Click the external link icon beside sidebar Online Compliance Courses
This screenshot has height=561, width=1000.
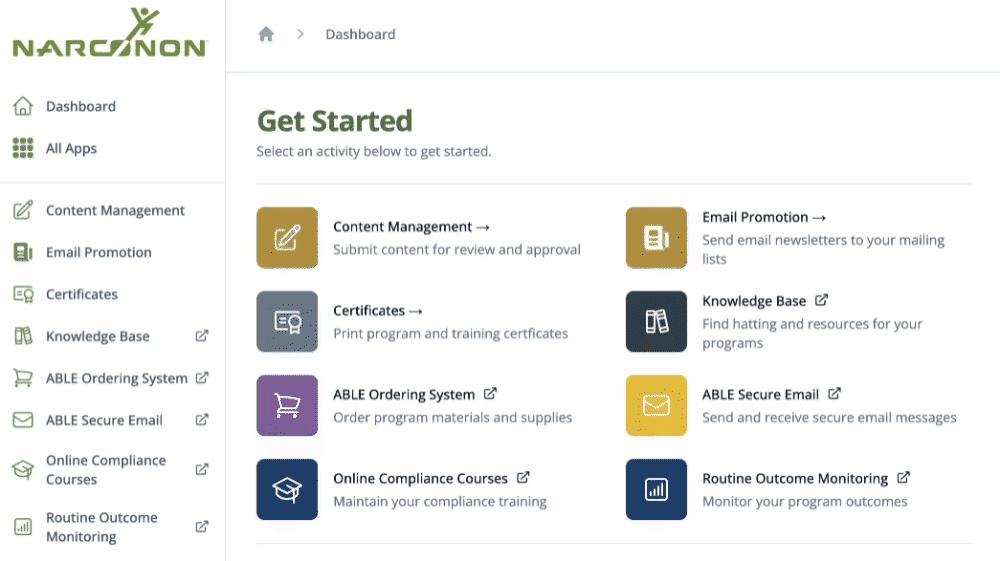202,469
